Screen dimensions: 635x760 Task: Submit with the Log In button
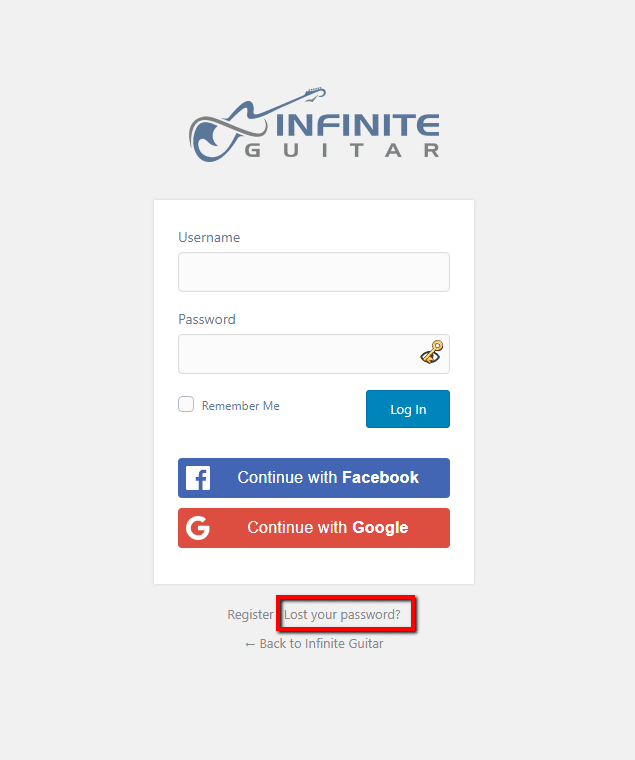click(x=408, y=409)
